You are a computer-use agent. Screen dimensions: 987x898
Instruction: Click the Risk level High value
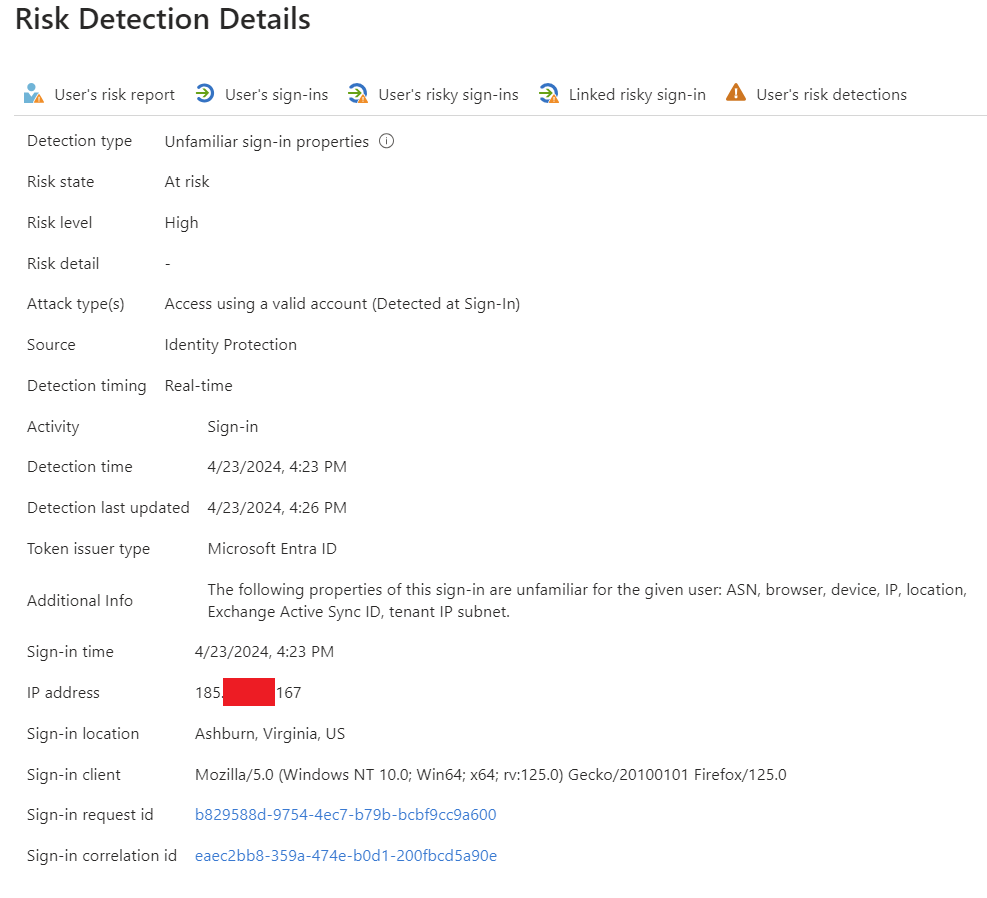[181, 223]
